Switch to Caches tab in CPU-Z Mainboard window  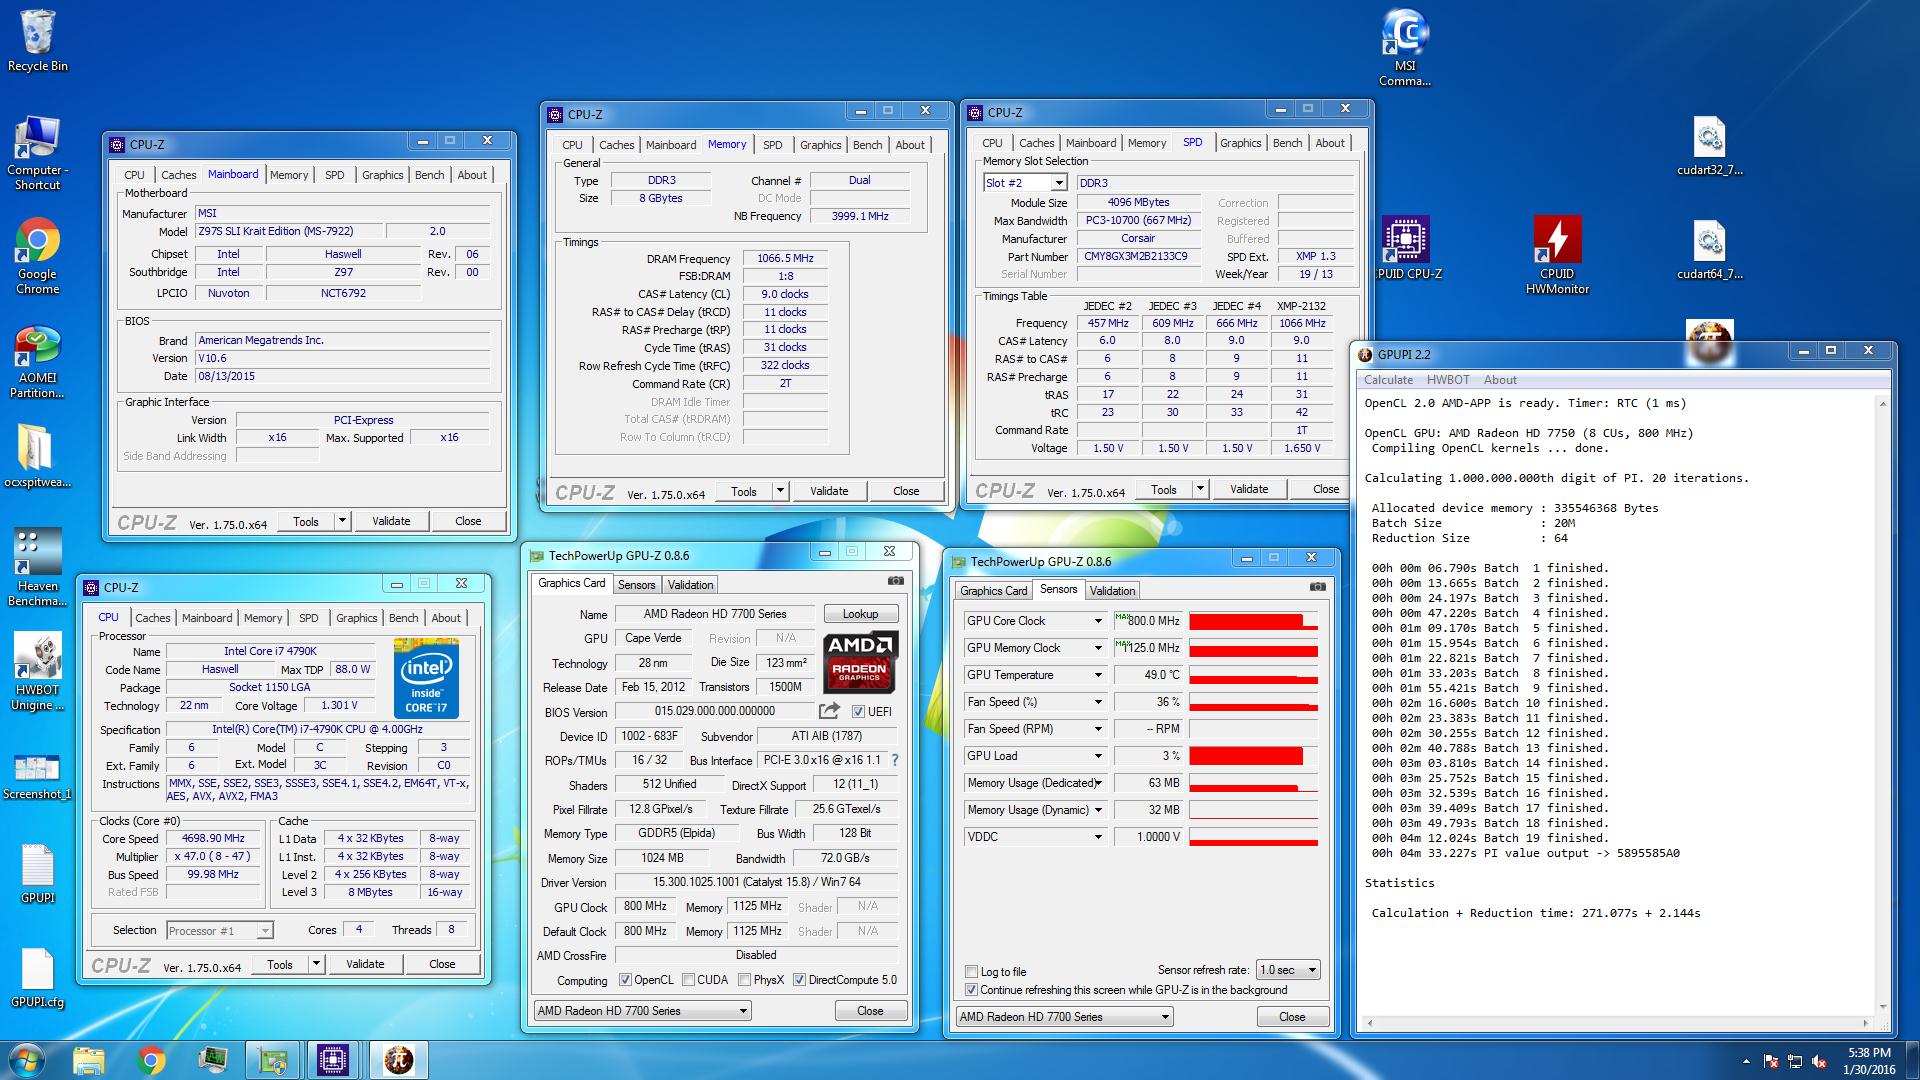(x=178, y=175)
